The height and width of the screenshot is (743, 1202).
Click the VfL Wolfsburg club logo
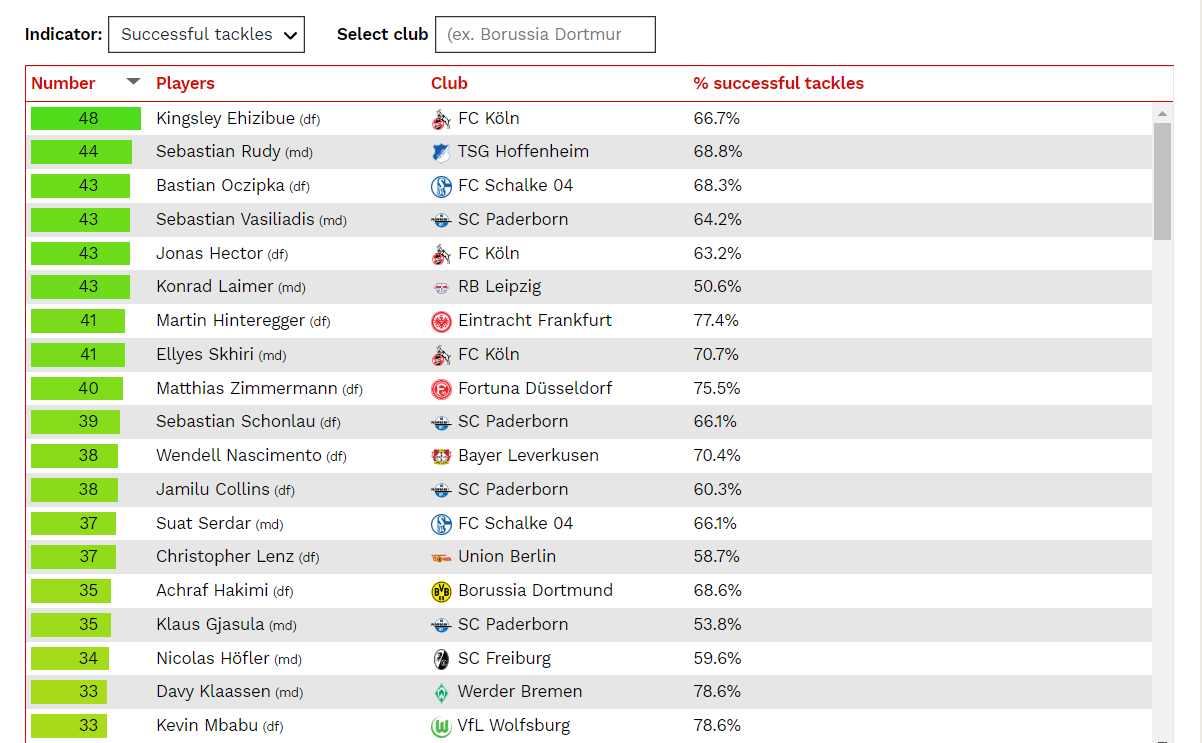(x=441, y=727)
